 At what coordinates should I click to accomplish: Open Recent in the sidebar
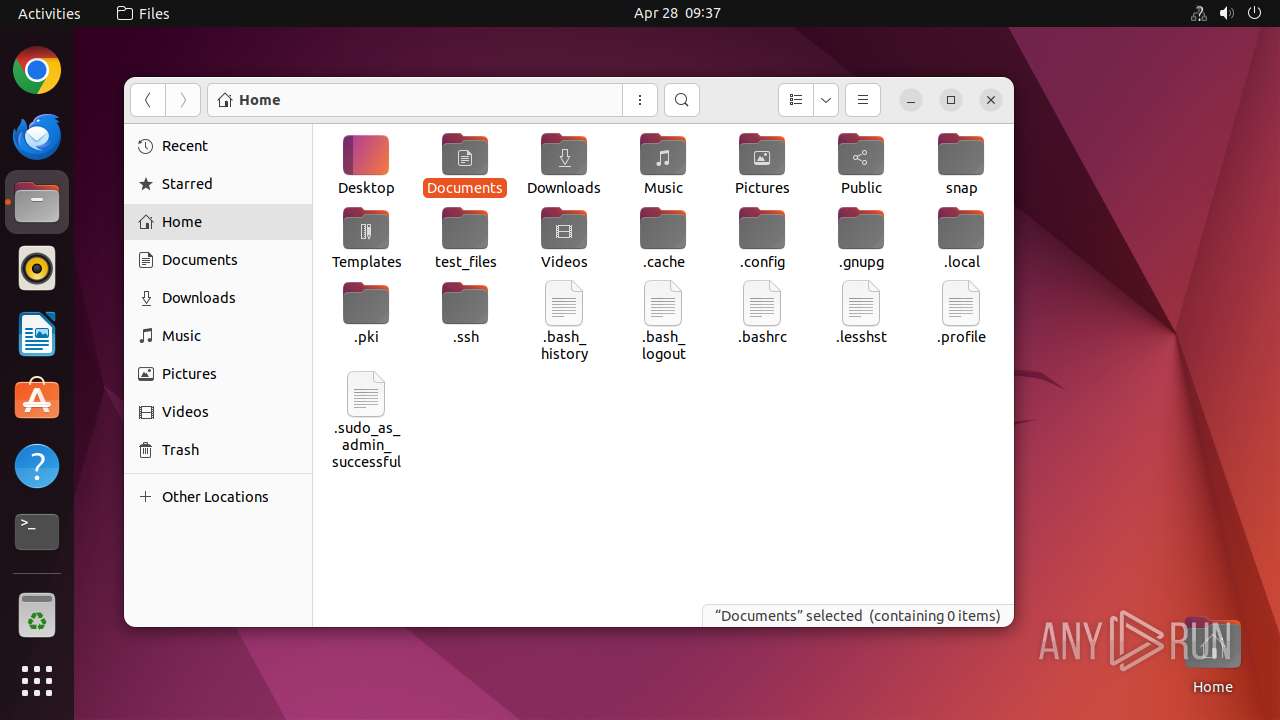coord(218,146)
